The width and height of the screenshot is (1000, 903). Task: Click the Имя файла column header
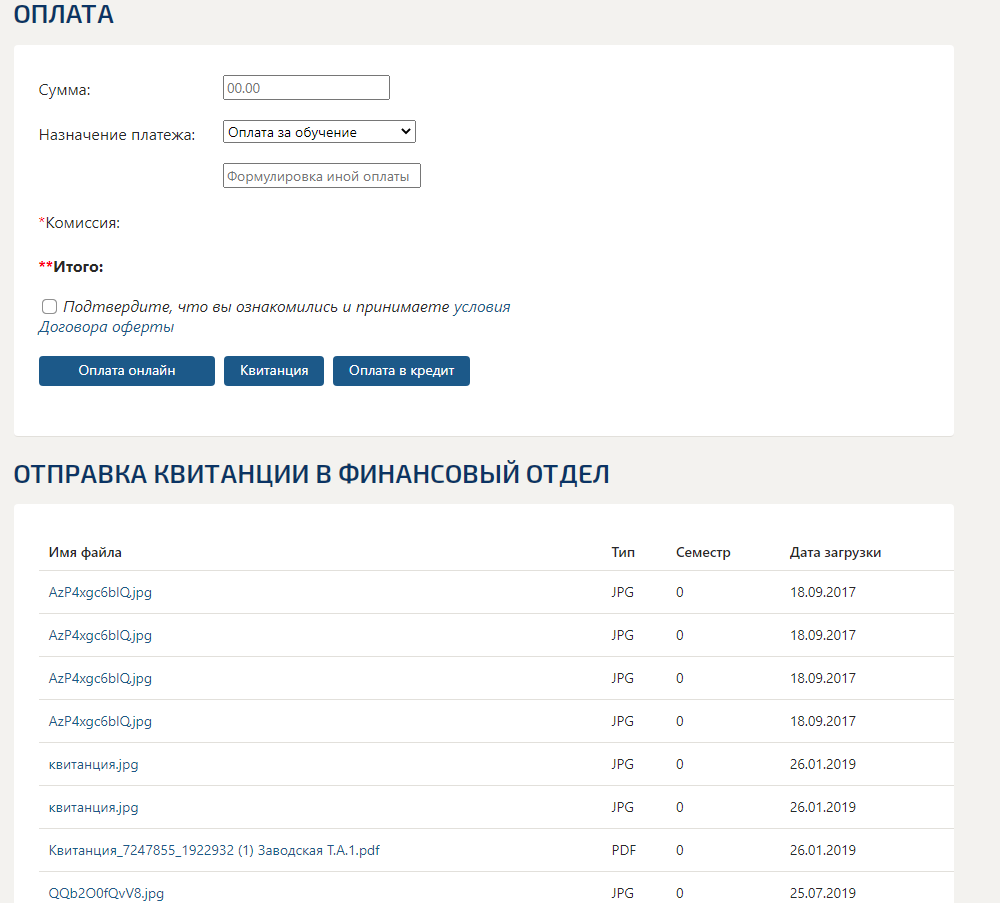(85, 552)
